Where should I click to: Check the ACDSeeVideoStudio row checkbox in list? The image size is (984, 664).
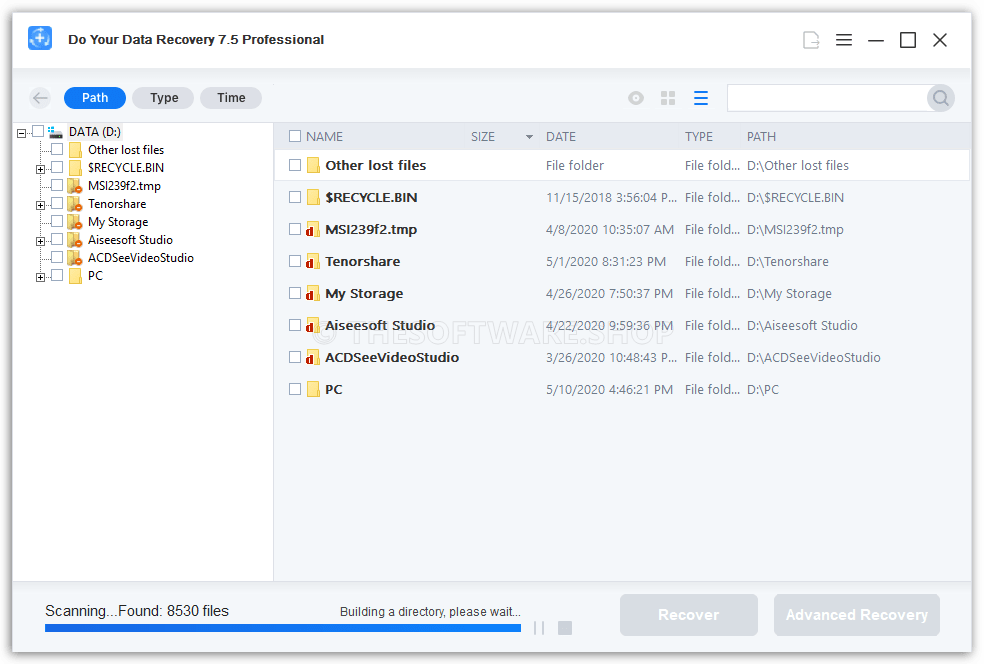295,357
